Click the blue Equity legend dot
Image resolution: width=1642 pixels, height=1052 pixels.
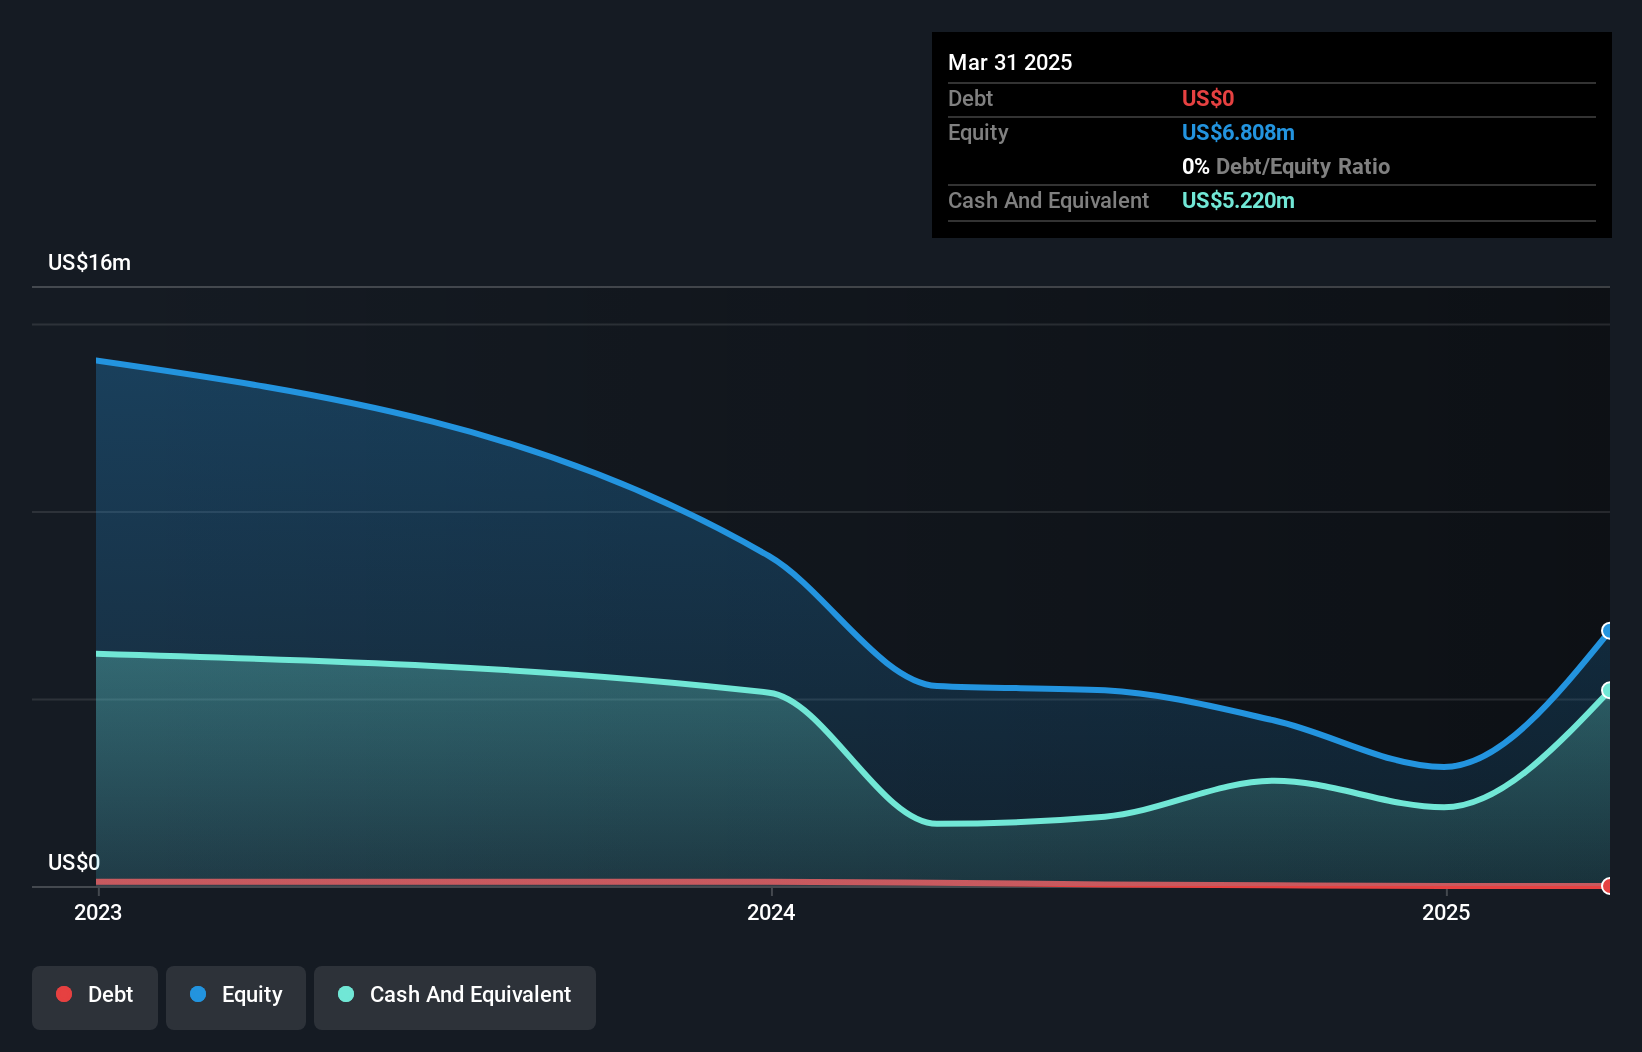tap(198, 994)
